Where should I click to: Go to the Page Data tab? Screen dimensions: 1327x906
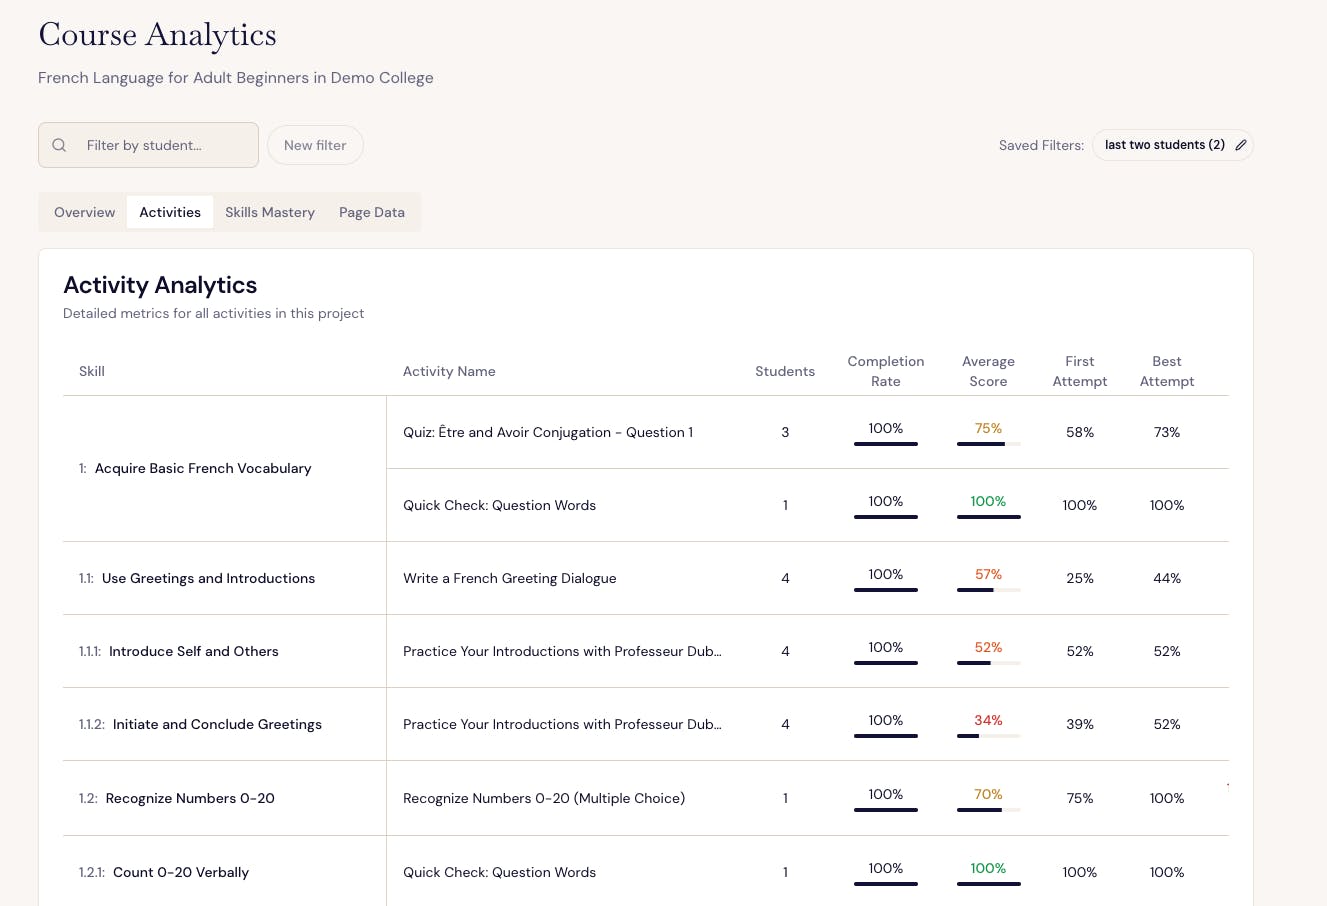click(x=372, y=212)
